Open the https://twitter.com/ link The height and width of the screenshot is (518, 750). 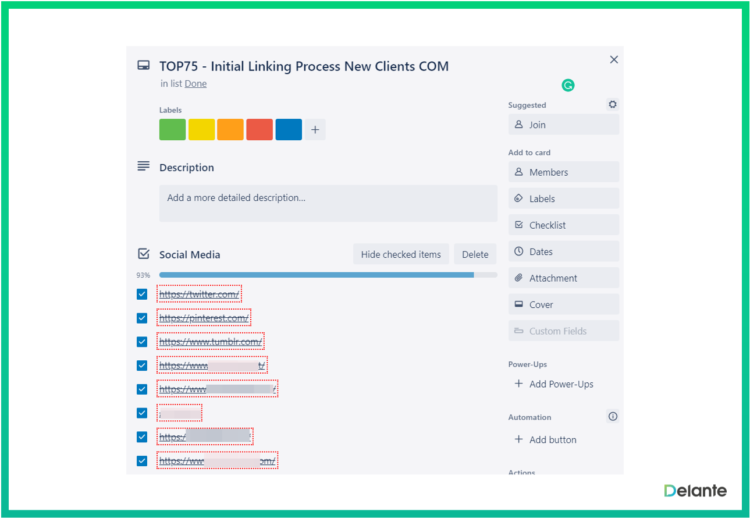click(199, 294)
